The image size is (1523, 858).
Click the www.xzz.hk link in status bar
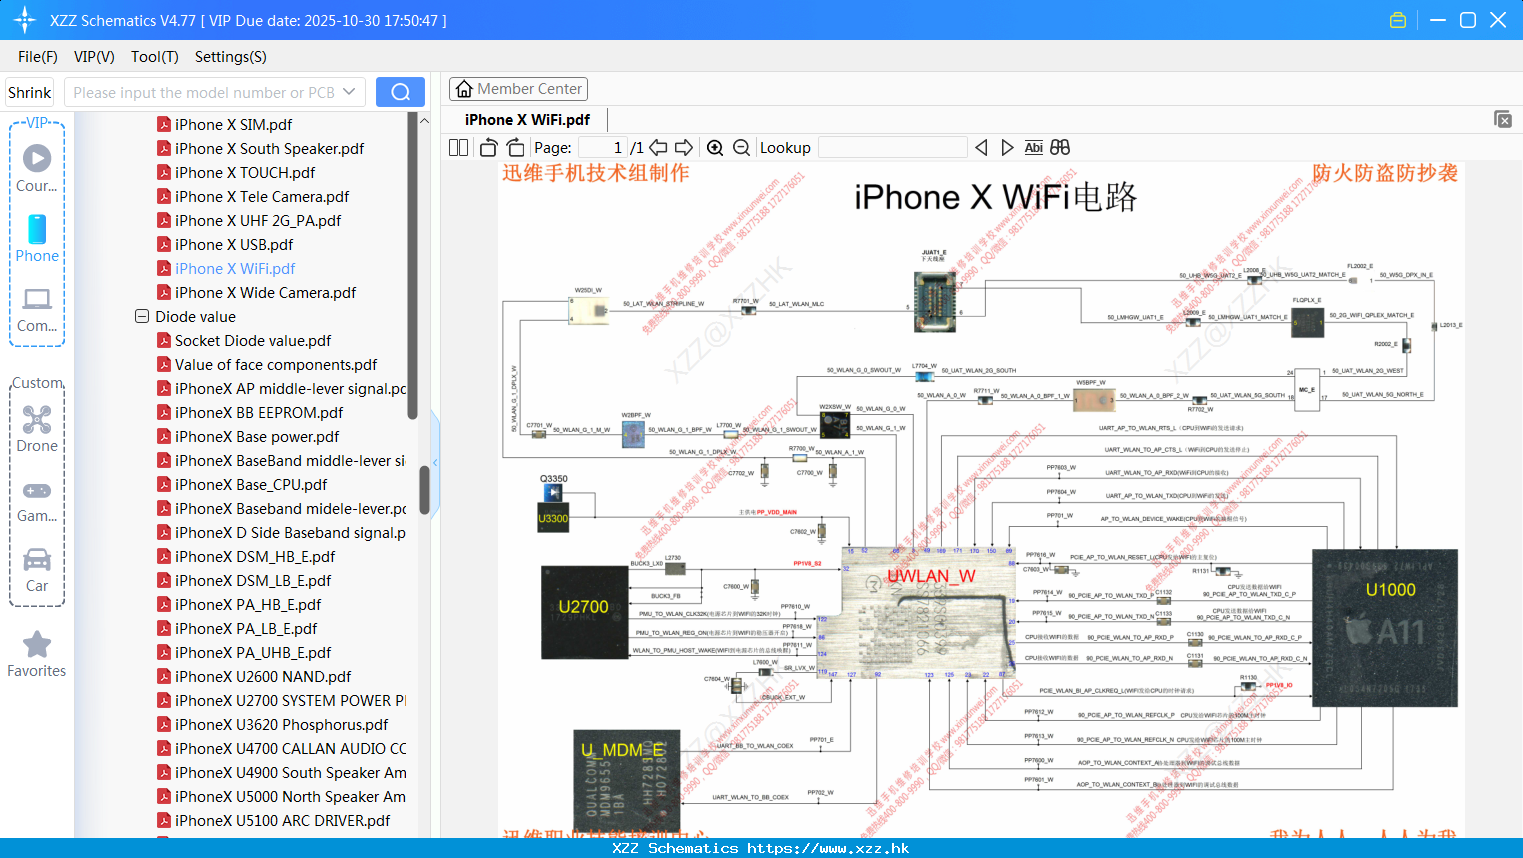[828, 848]
